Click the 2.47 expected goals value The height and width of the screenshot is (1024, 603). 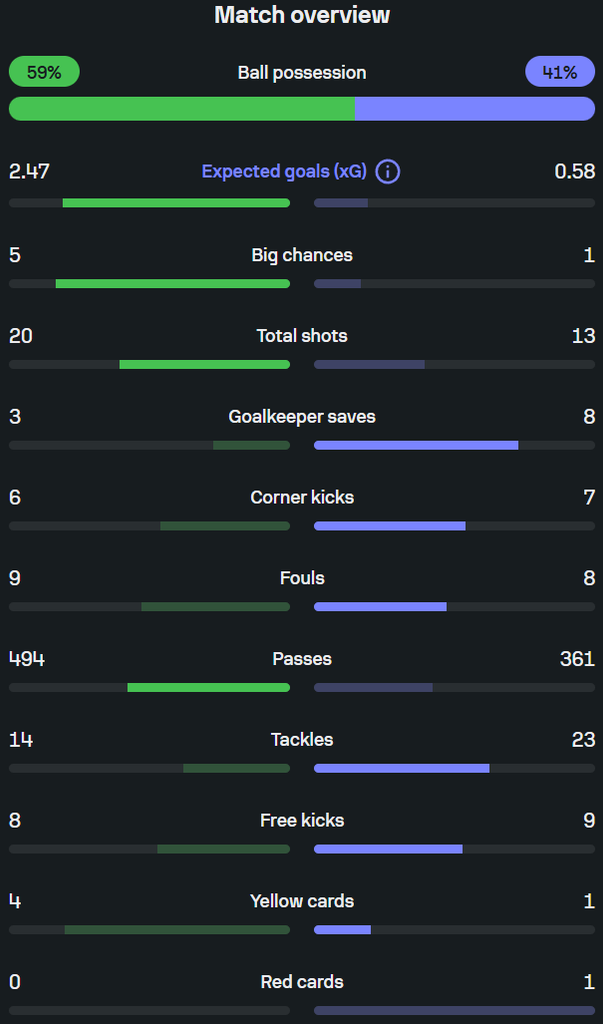pyautogui.click(x=29, y=172)
